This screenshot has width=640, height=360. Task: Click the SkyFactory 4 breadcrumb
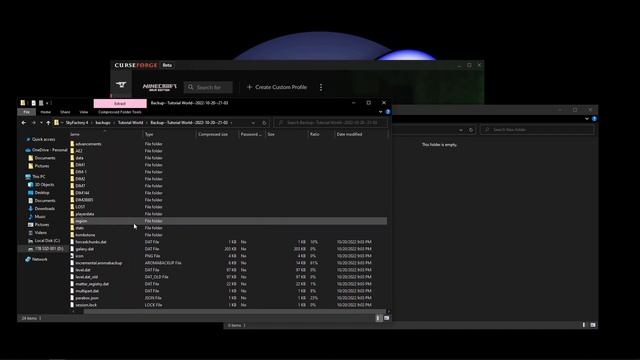click(77, 122)
